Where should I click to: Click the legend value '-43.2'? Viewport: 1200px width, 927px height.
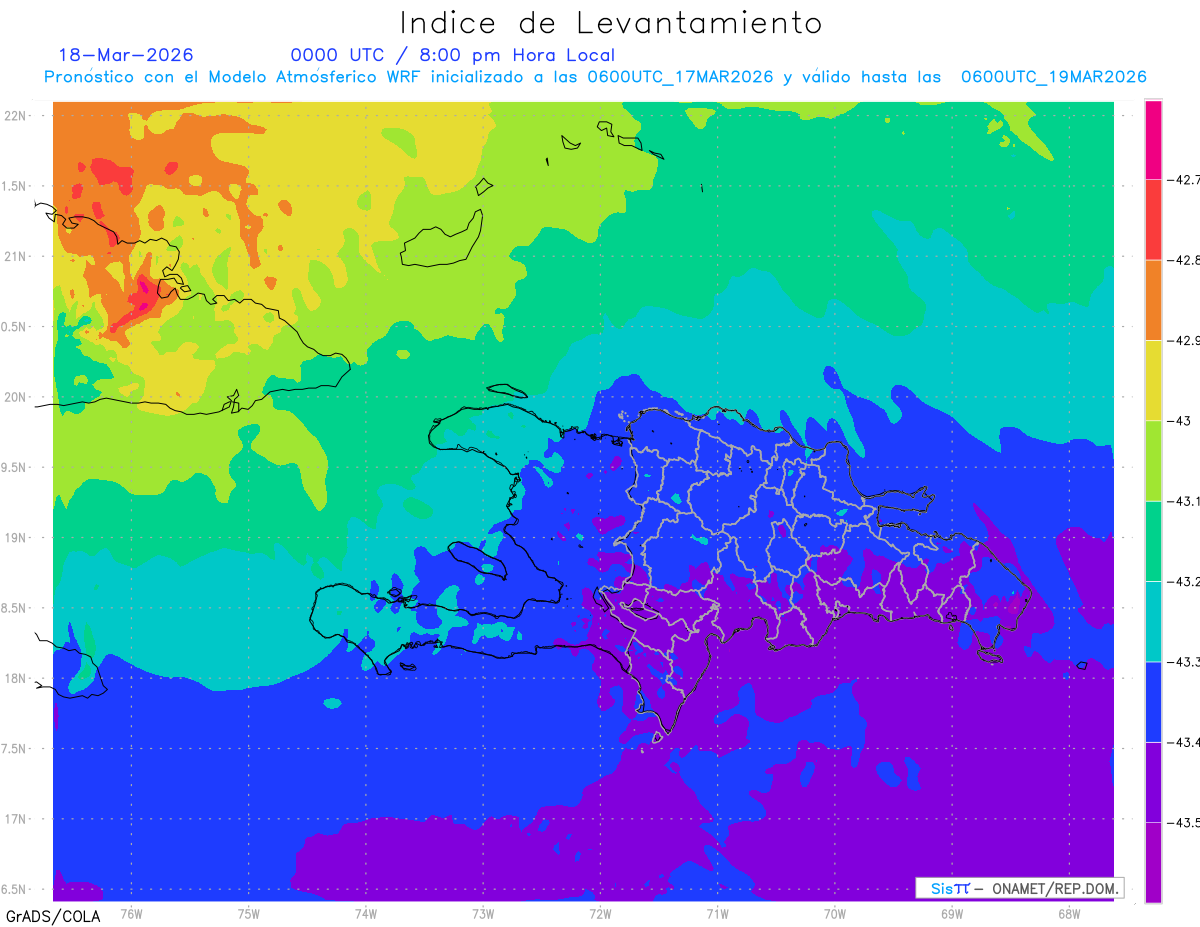[1184, 581]
